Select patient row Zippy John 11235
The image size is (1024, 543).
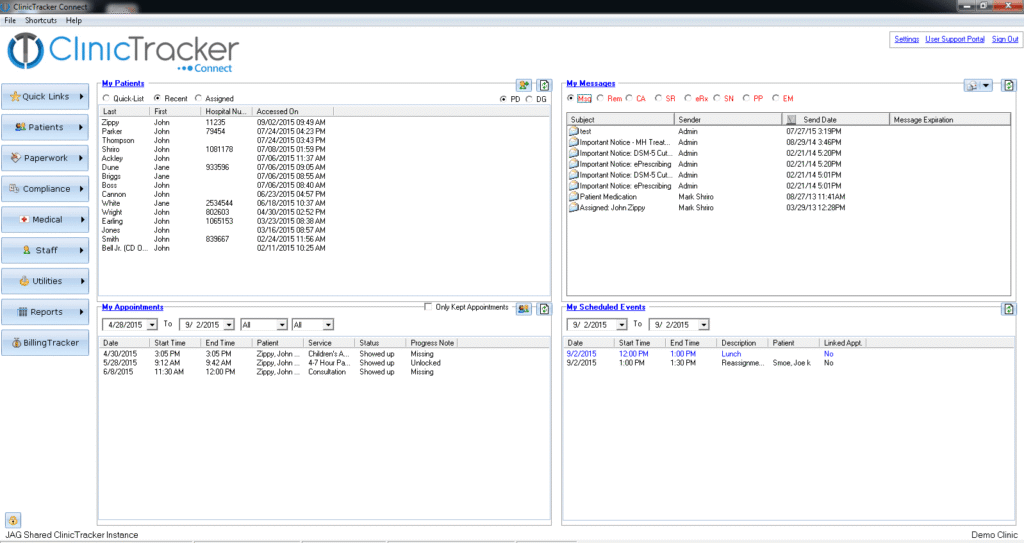pos(323,122)
